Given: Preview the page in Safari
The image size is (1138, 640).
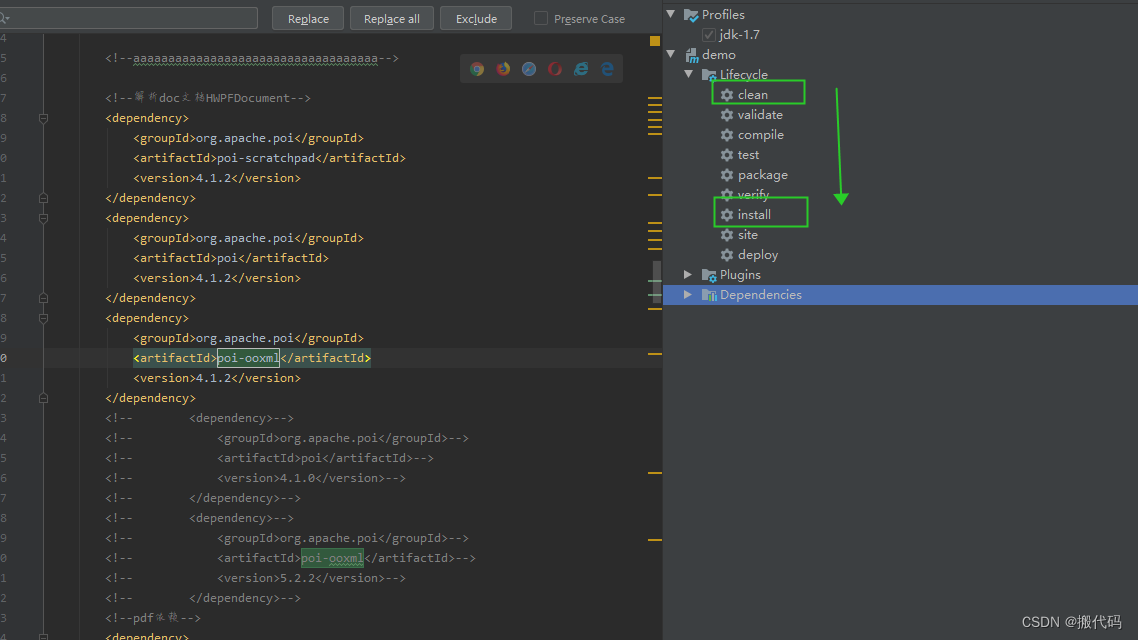Looking at the screenshot, I should (528, 69).
